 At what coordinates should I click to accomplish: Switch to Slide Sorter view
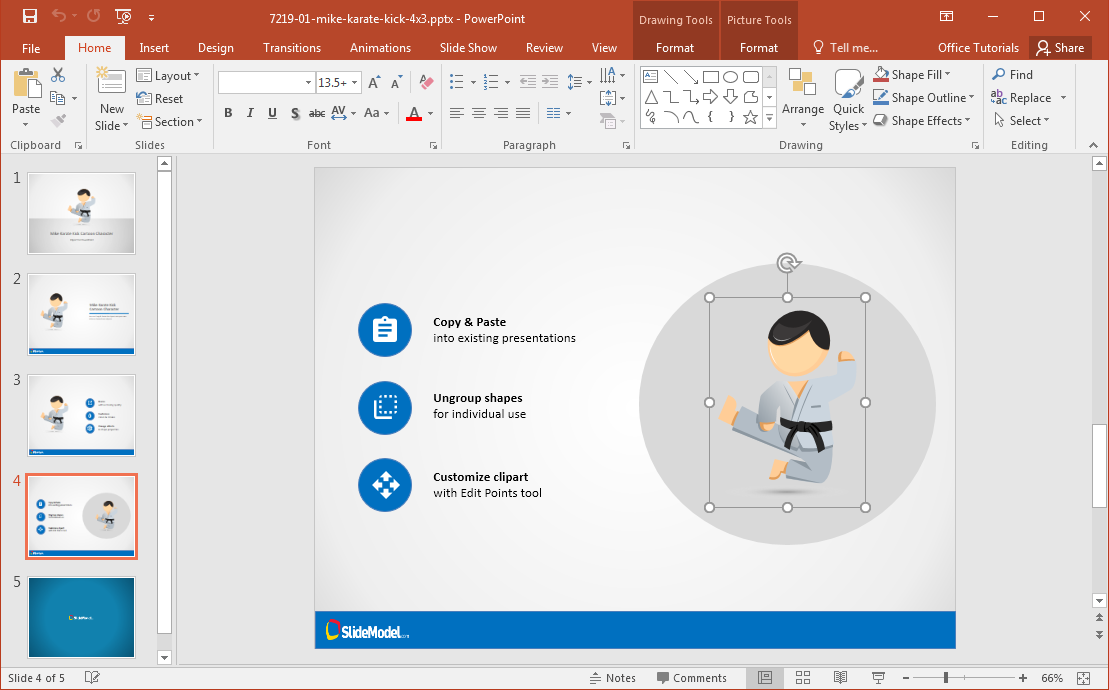click(x=802, y=678)
